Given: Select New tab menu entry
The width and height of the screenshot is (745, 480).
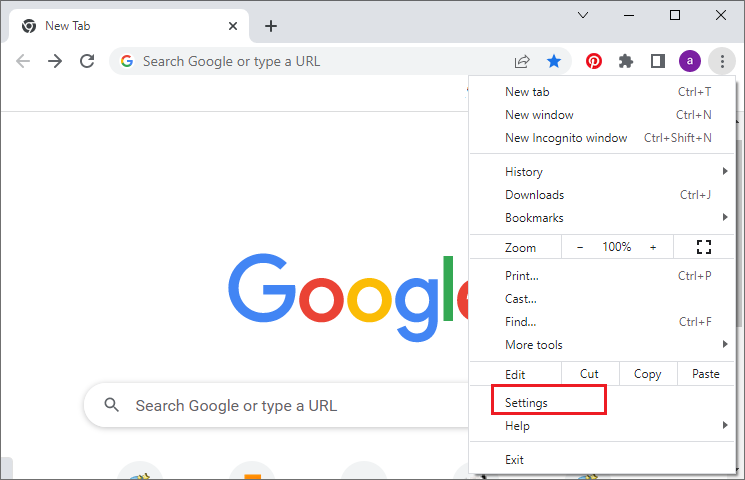Looking at the screenshot, I should 602,92.
